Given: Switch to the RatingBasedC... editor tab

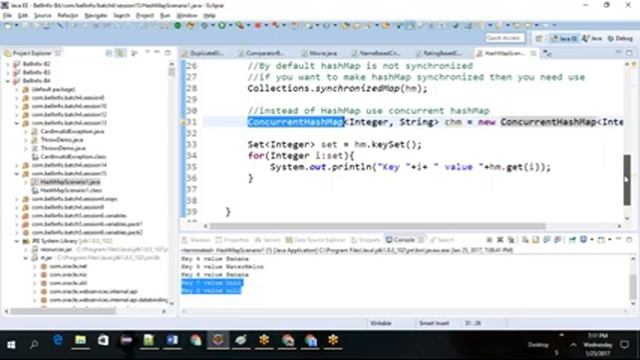Looking at the screenshot, I should (439, 53).
